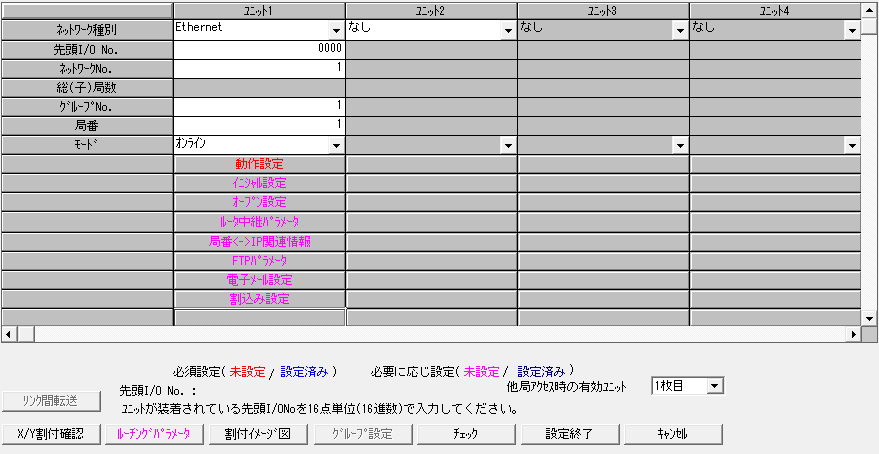
Task: Click the イニシャル設定 button
Action: [x=259, y=183]
